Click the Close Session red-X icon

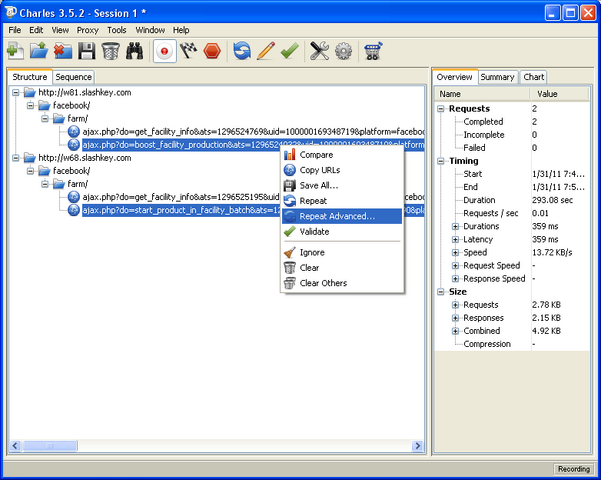(63, 51)
